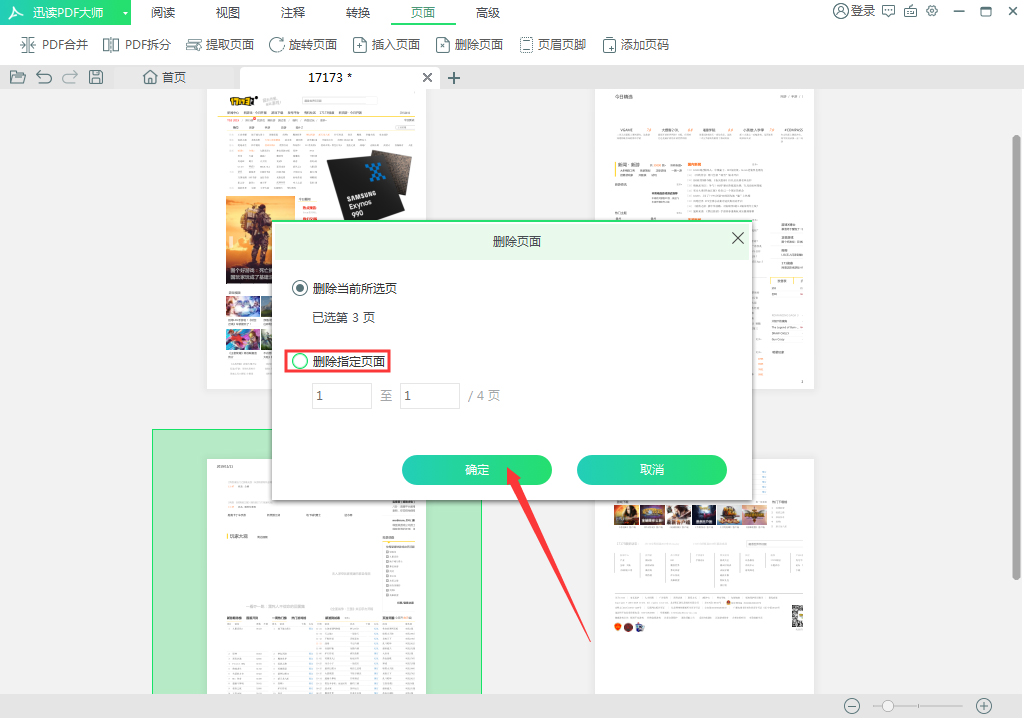Screen dimensions: 1024x720
Task: Click the start page number input field
Action: (x=341, y=396)
